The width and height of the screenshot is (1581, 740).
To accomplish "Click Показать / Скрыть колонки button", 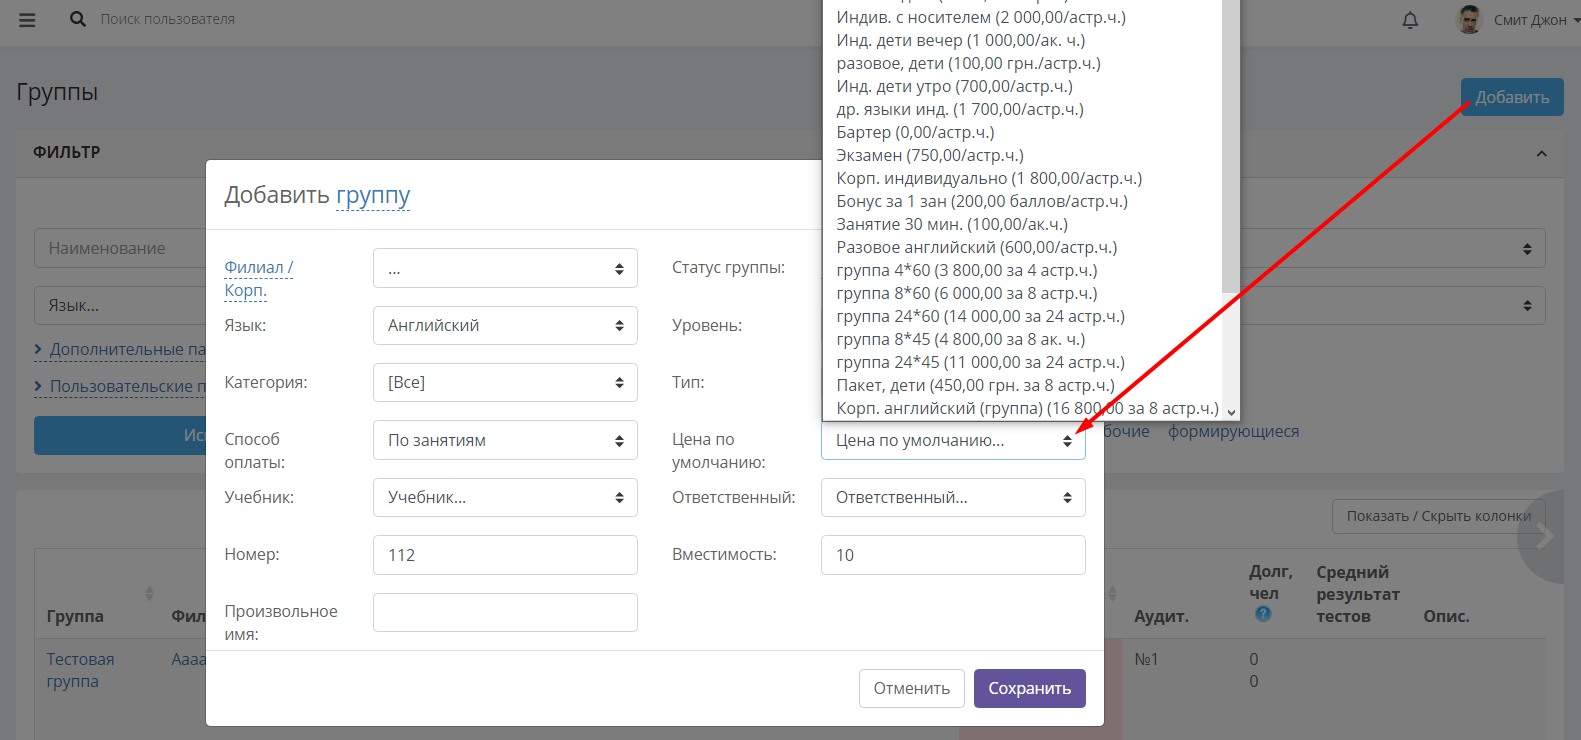I will [x=1439, y=516].
